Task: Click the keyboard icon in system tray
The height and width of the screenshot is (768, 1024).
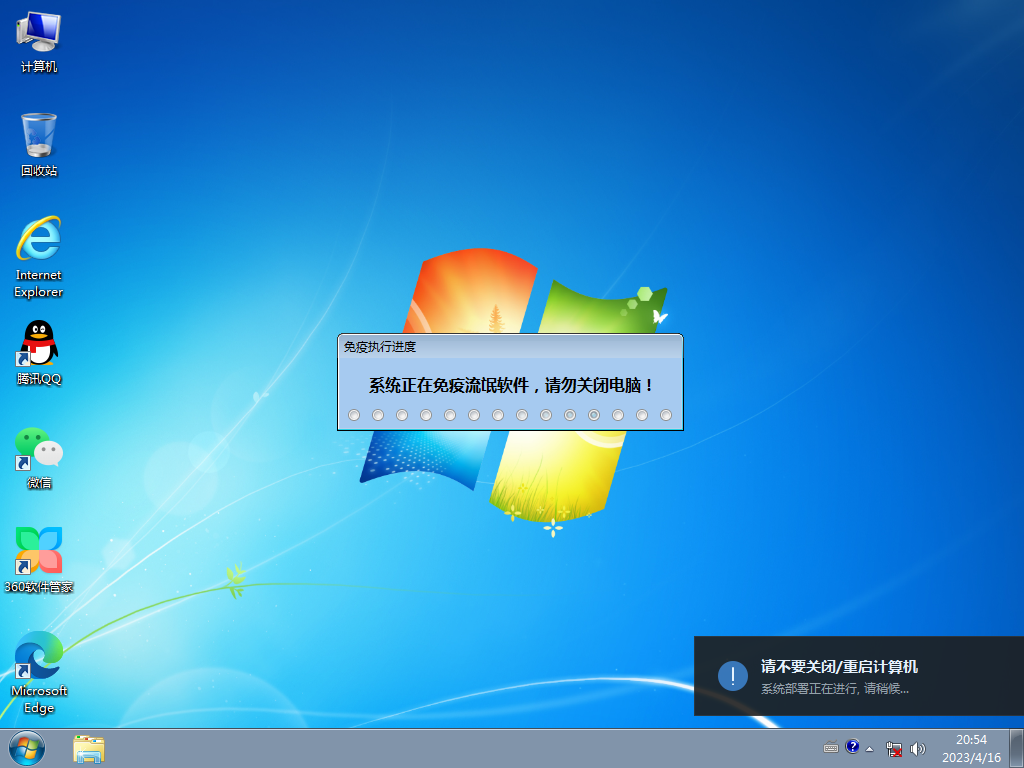Action: click(x=831, y=748)
